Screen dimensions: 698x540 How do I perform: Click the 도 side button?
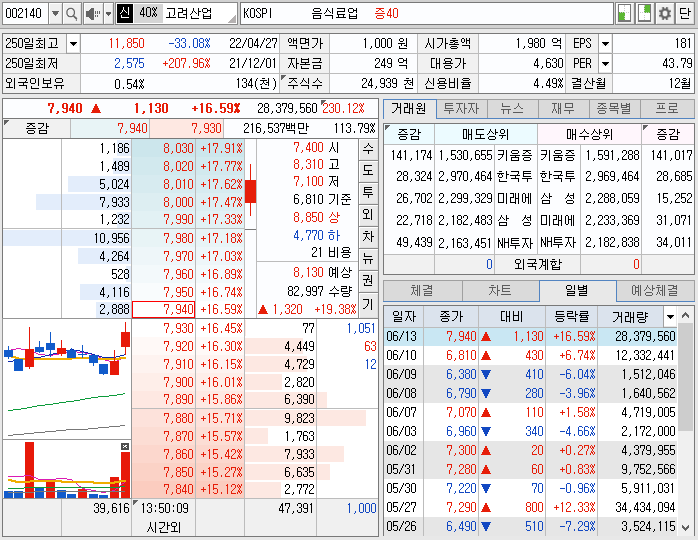(368, 171)
